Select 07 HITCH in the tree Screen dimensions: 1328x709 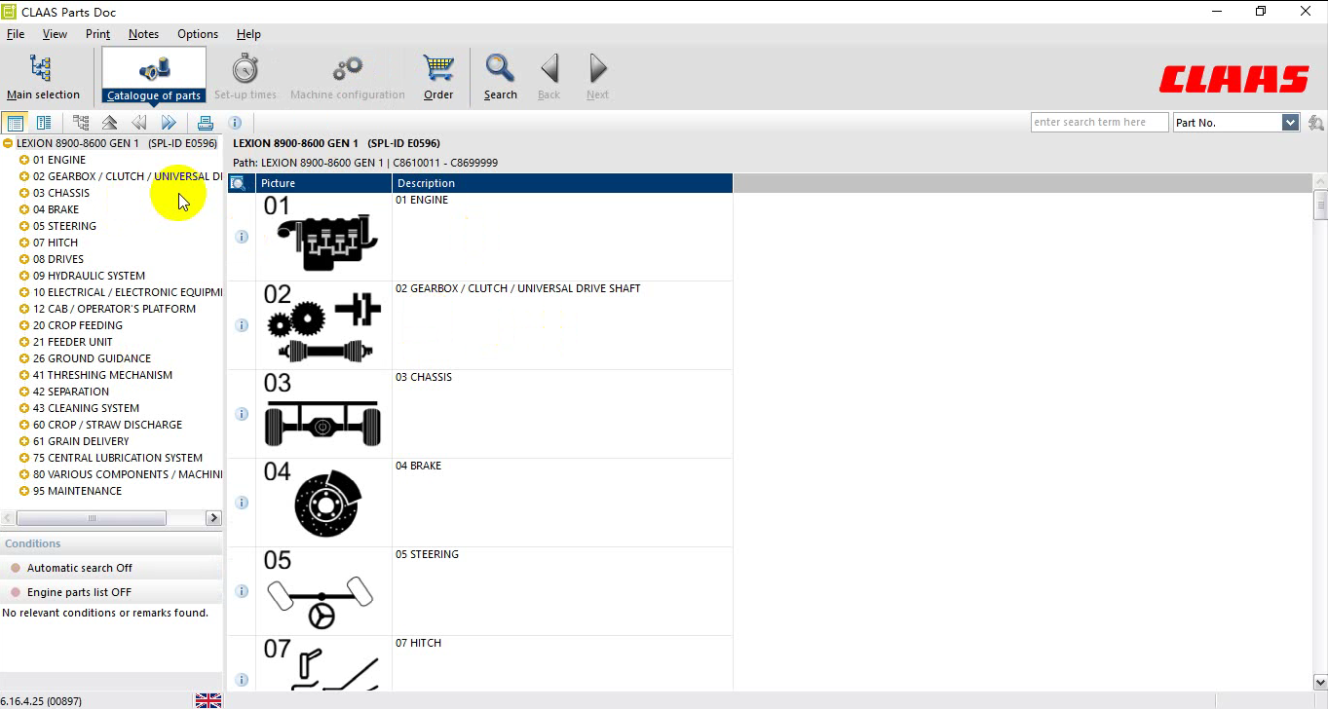[55, 243]
